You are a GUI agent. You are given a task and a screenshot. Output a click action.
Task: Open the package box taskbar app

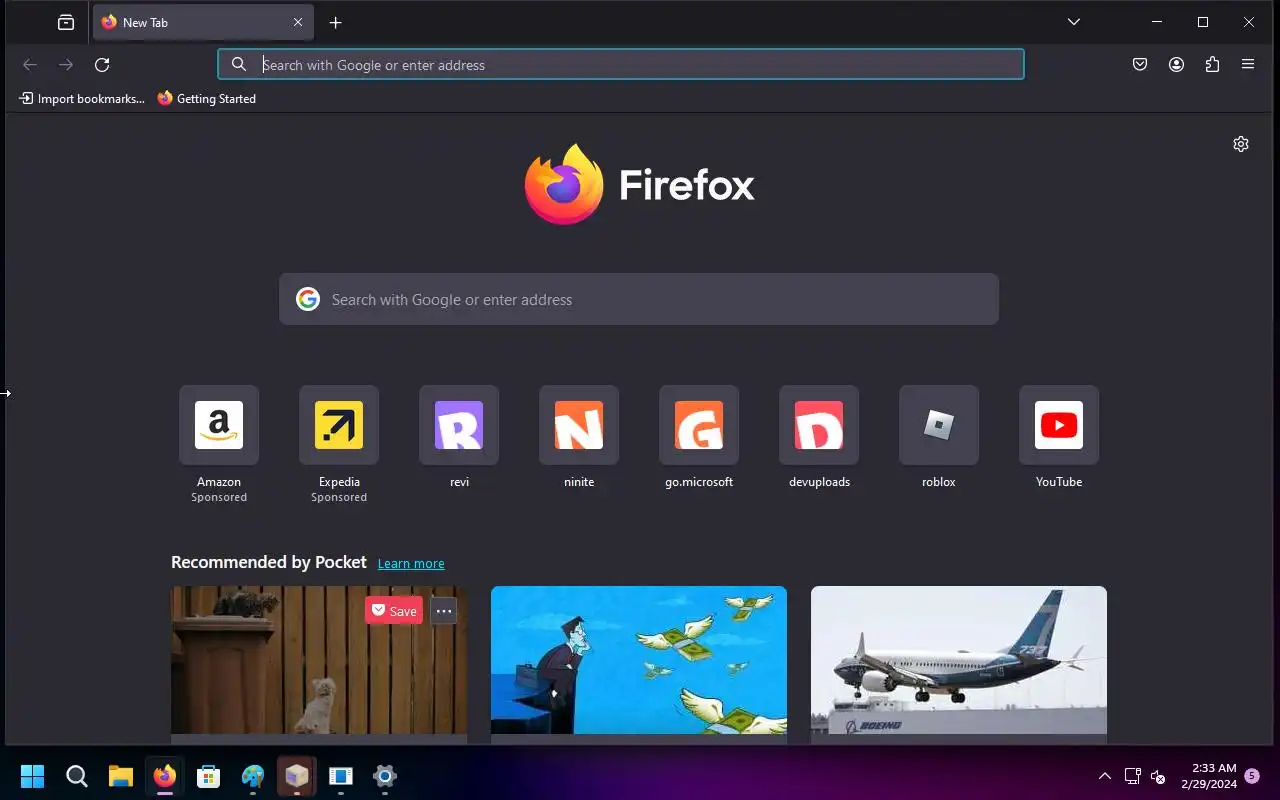coord(297,776)
